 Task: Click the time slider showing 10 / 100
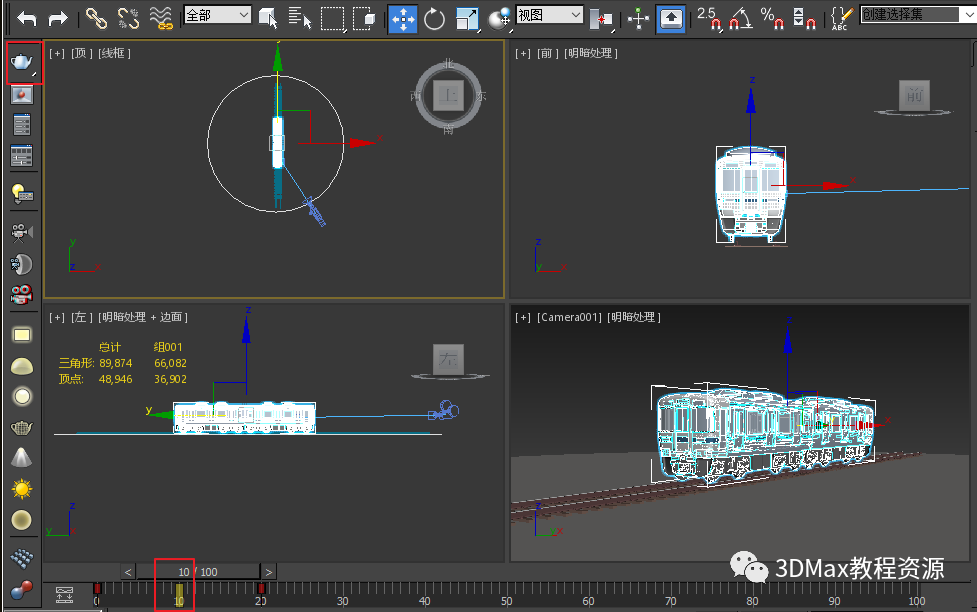[198, 572]
